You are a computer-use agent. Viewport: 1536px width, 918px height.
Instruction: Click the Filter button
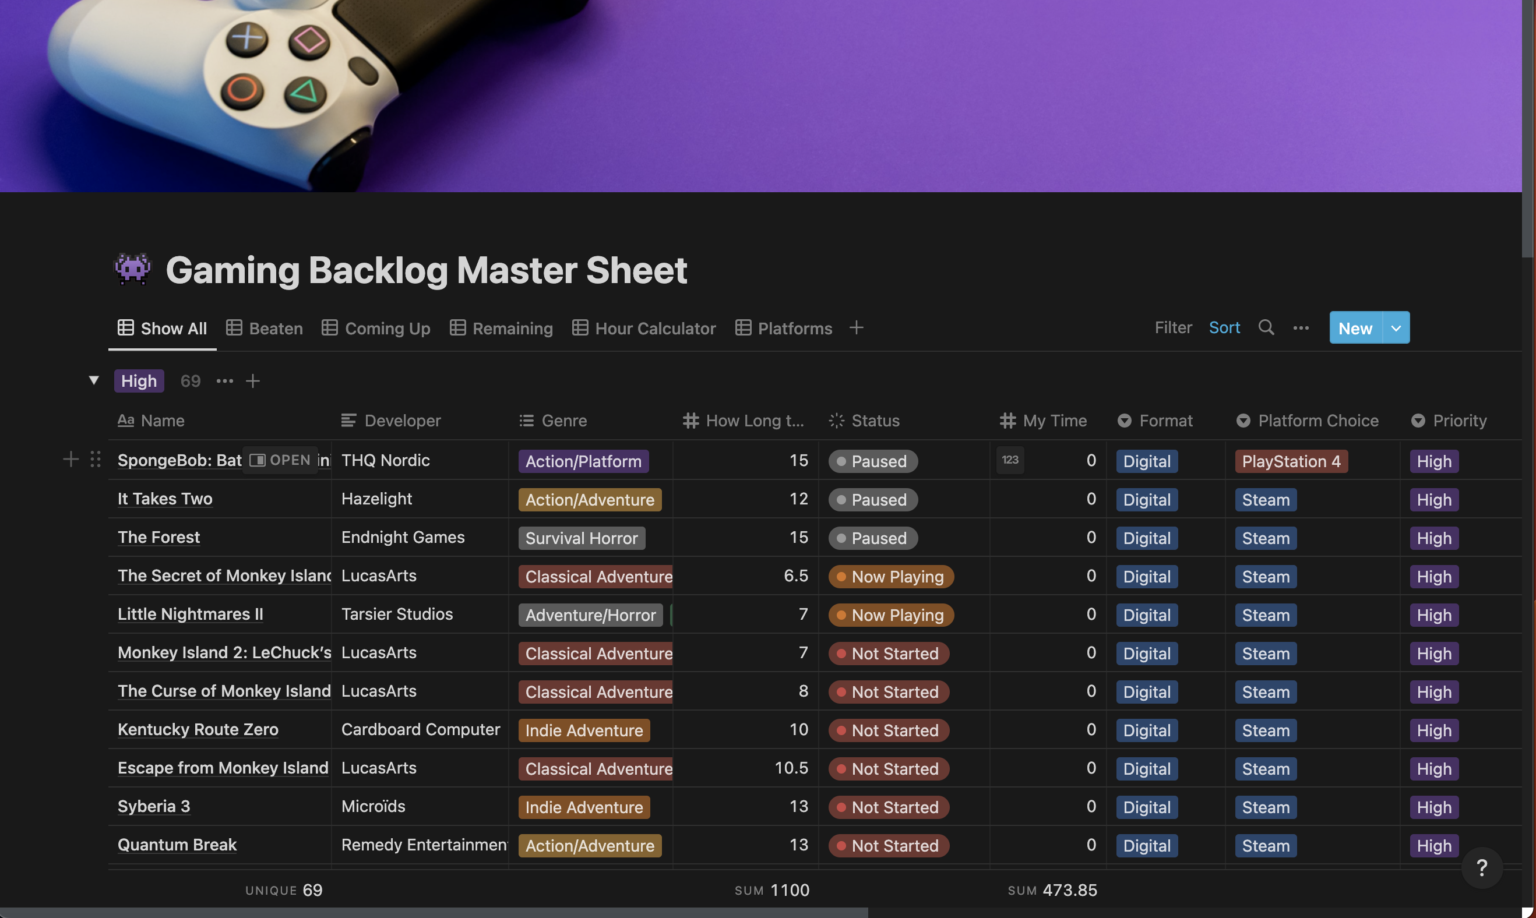point(1173,327)
